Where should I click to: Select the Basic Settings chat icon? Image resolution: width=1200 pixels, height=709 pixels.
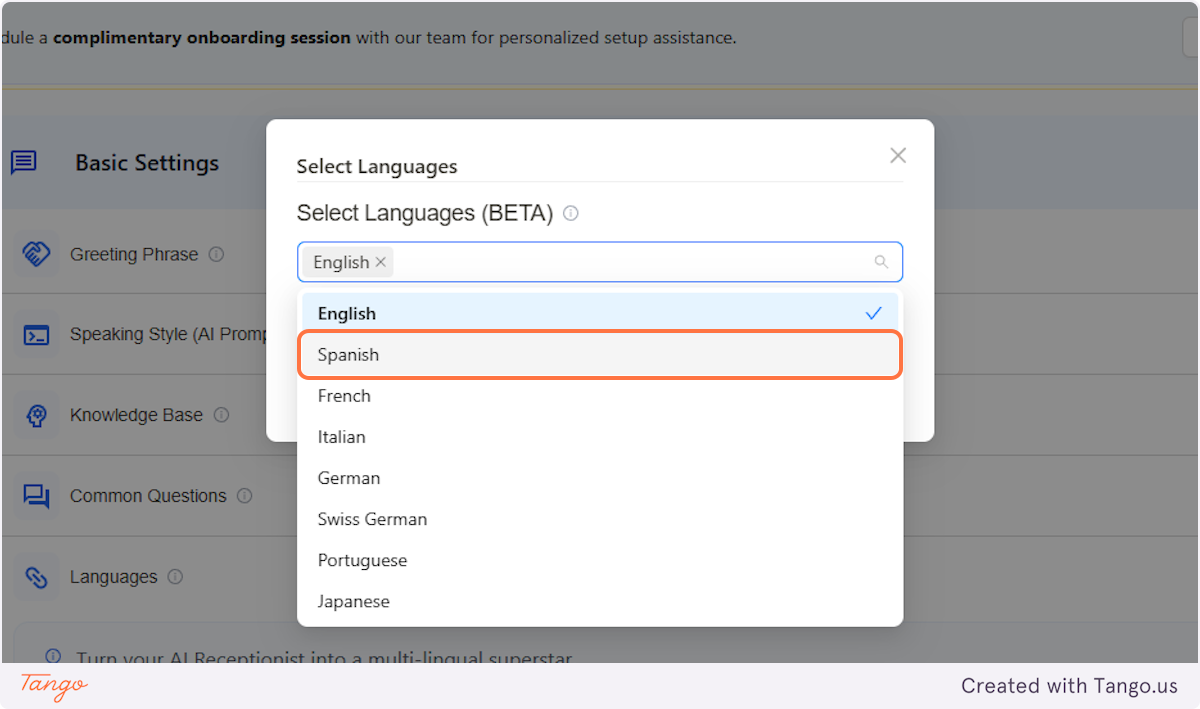tap(24, 162)
